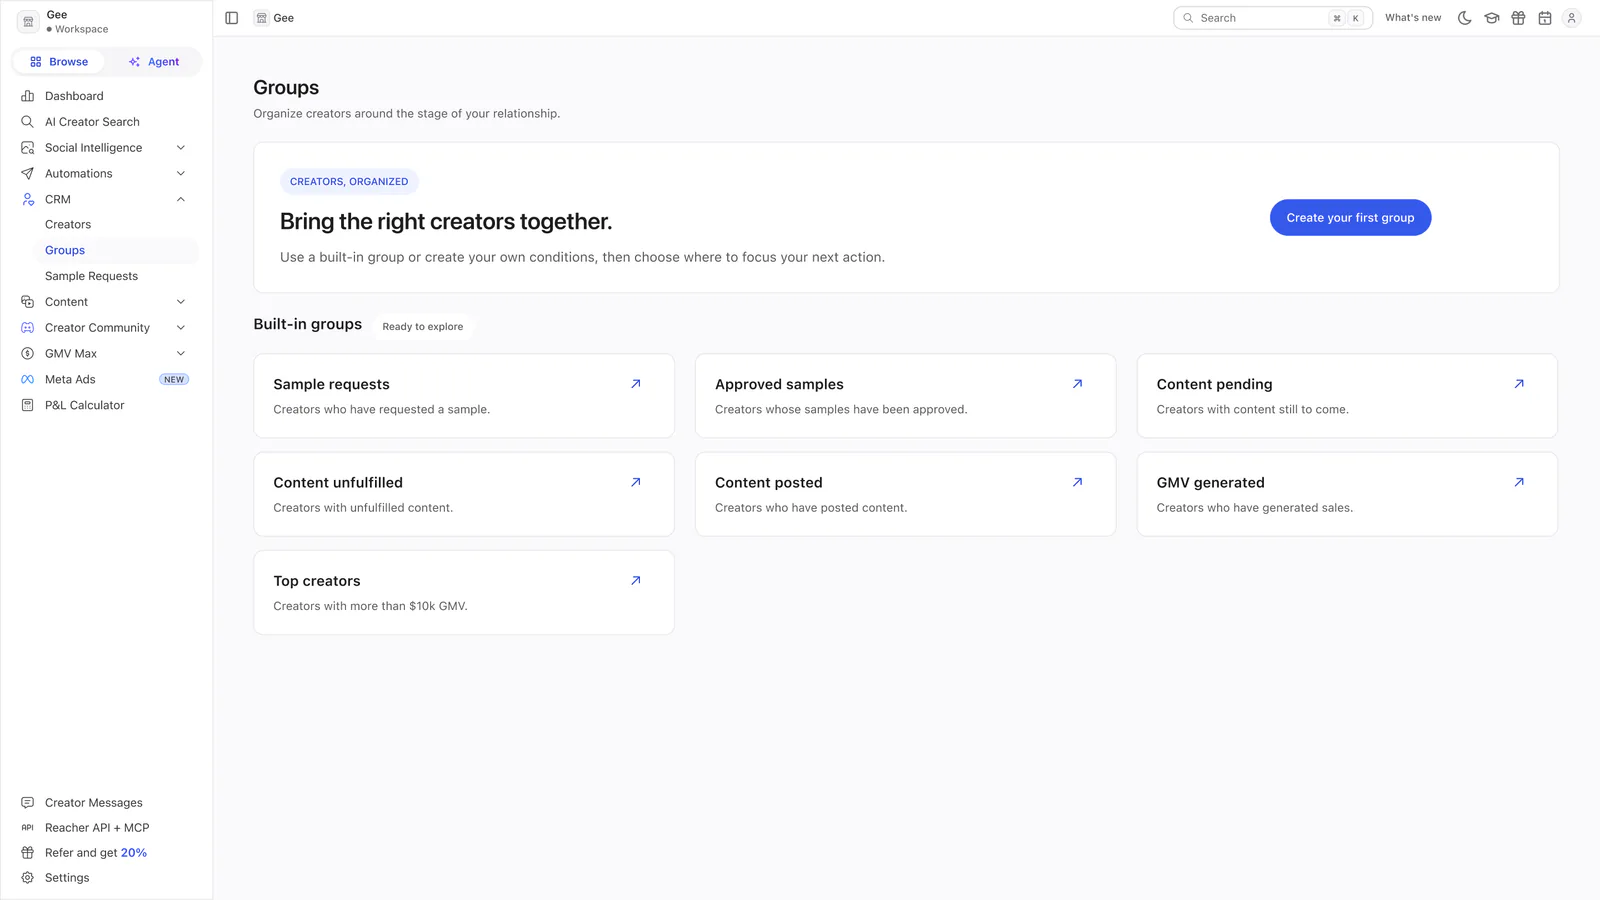
Task: Expand Content section chevron
Action: [181, 302]
